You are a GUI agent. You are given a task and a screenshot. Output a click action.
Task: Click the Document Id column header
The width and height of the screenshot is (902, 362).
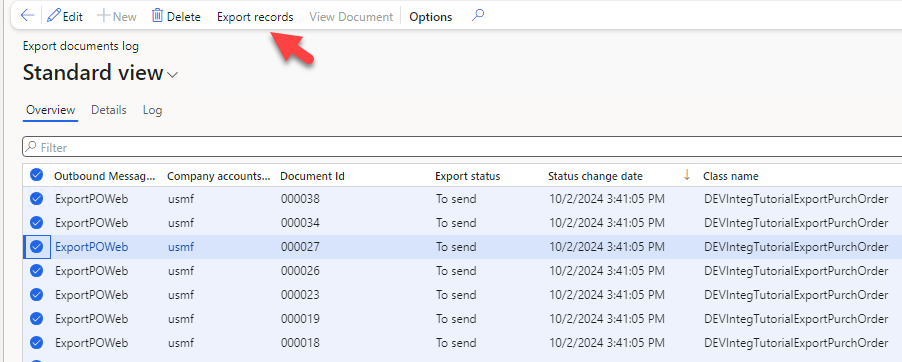point(312,176)
